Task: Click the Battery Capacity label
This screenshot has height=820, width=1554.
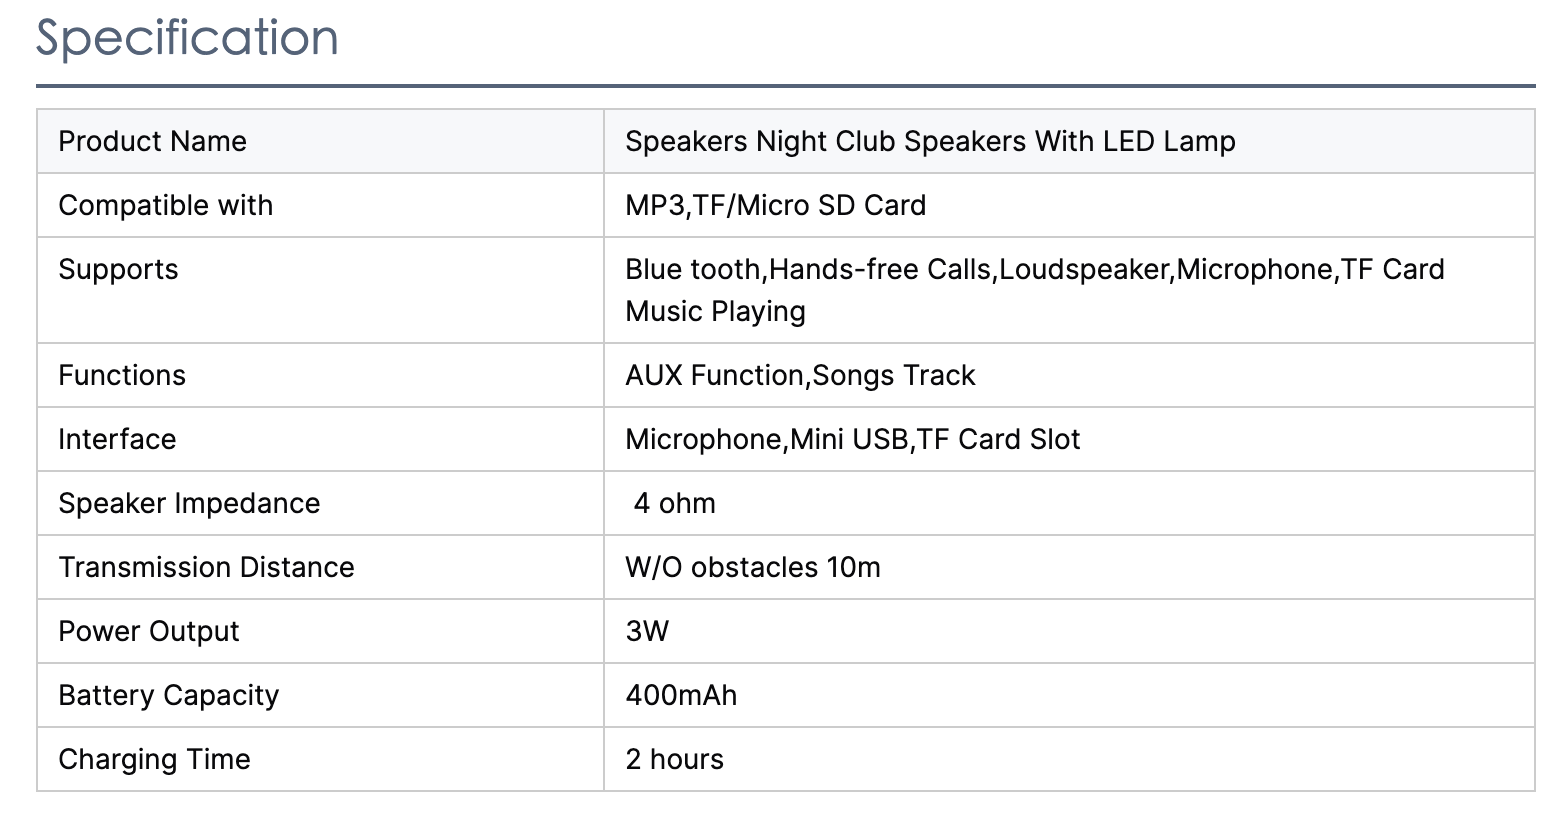Action: pyautogui.click(x=169, y=695)
